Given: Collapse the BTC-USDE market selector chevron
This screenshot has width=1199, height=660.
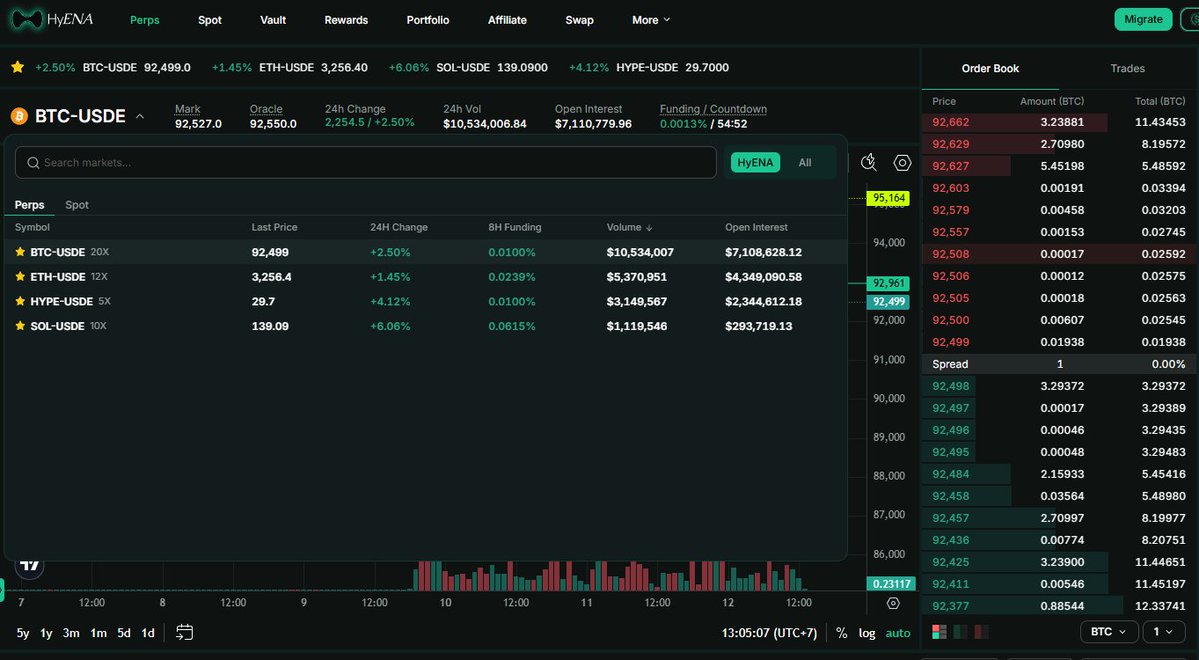Looking at the screenshot, I should pos(140,116).
